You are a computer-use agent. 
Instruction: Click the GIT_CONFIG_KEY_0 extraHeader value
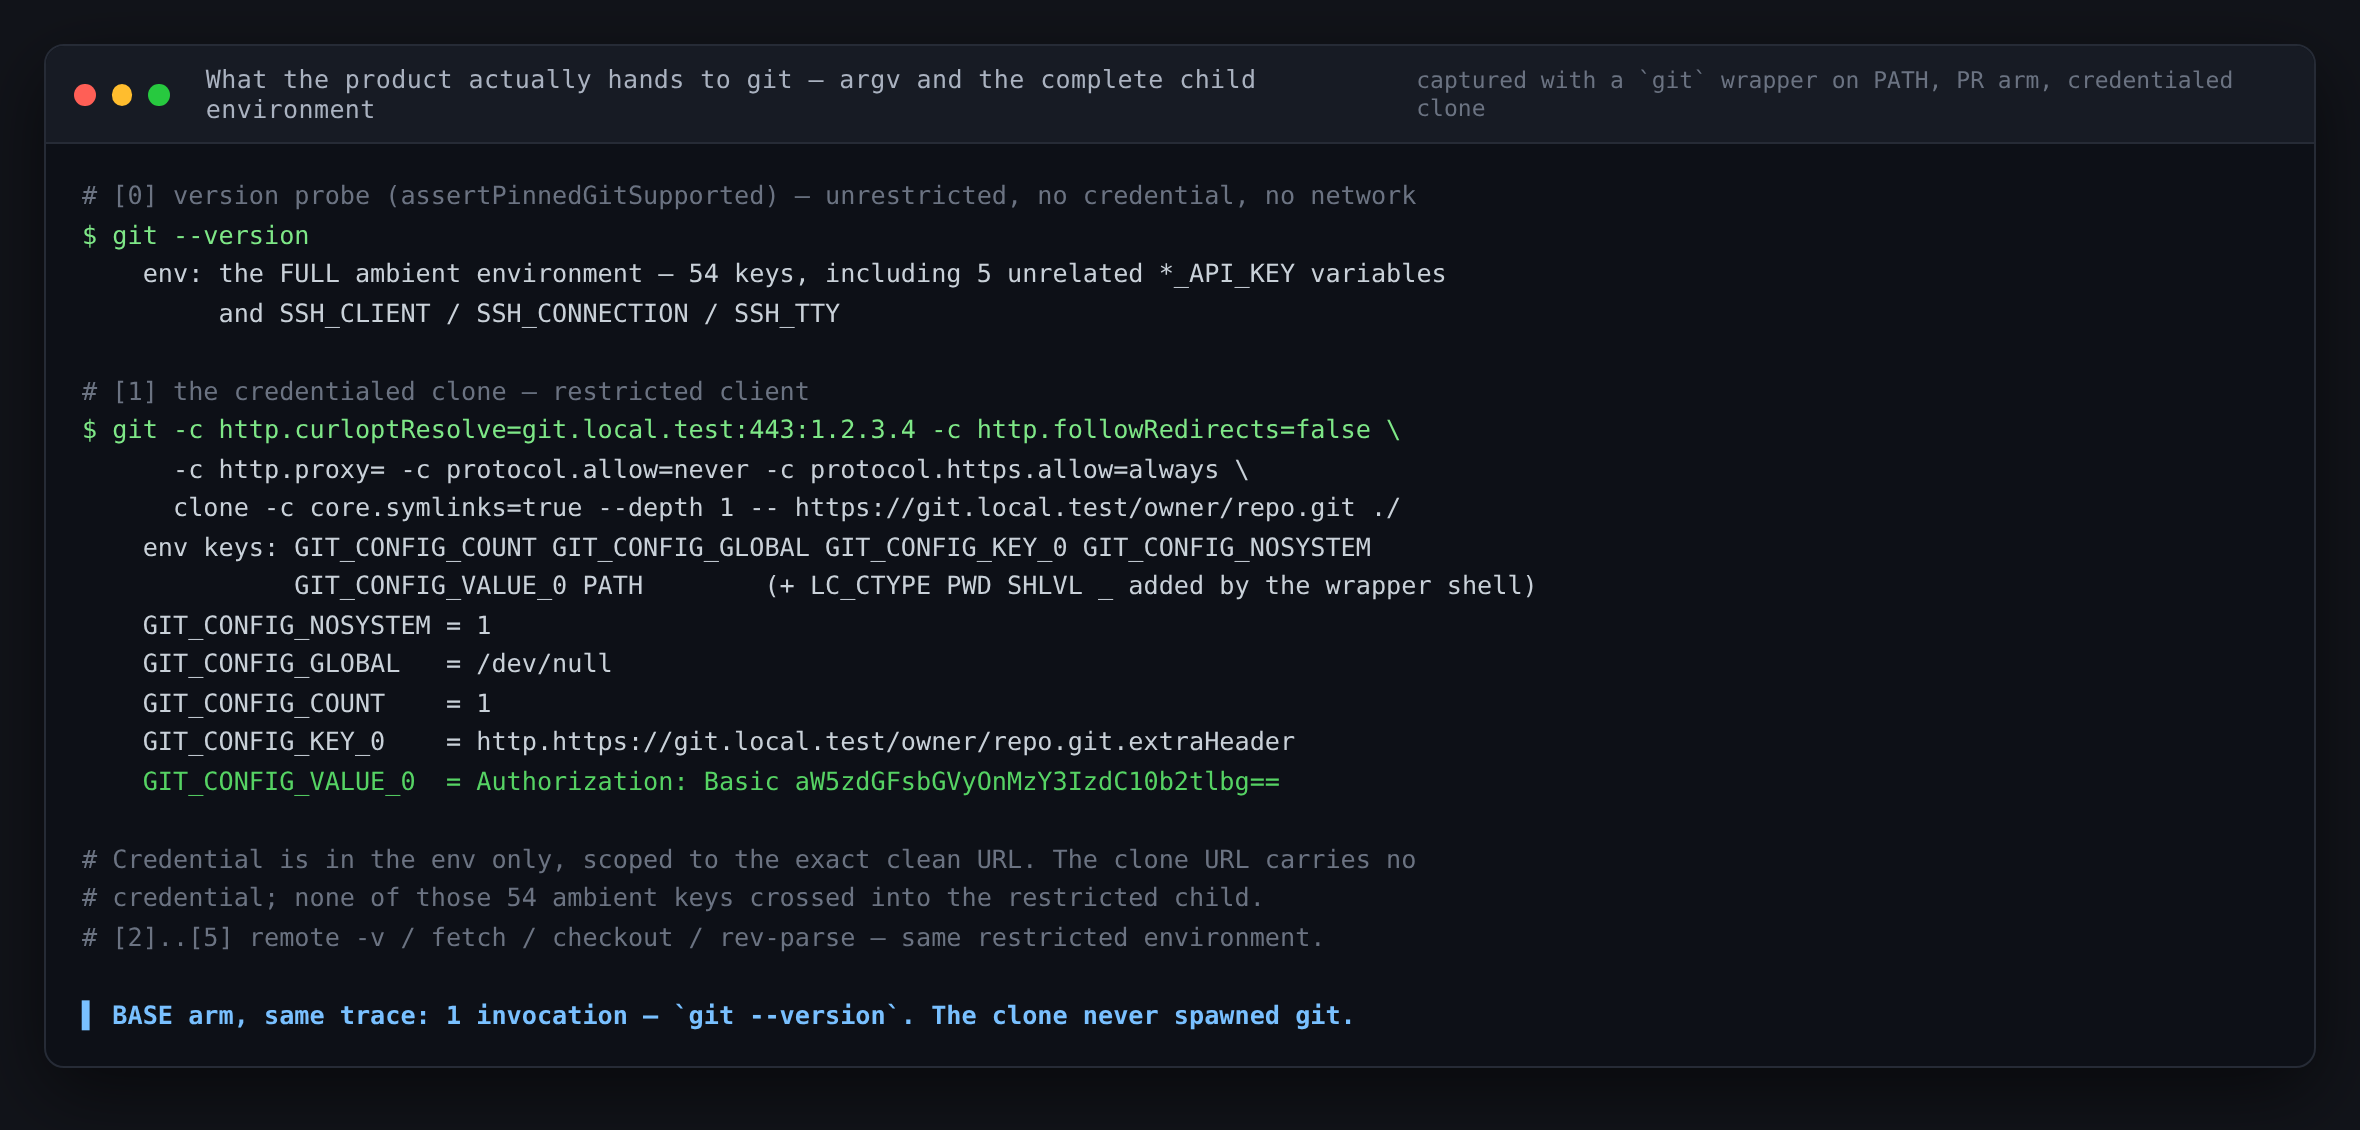tap(885, 741)
